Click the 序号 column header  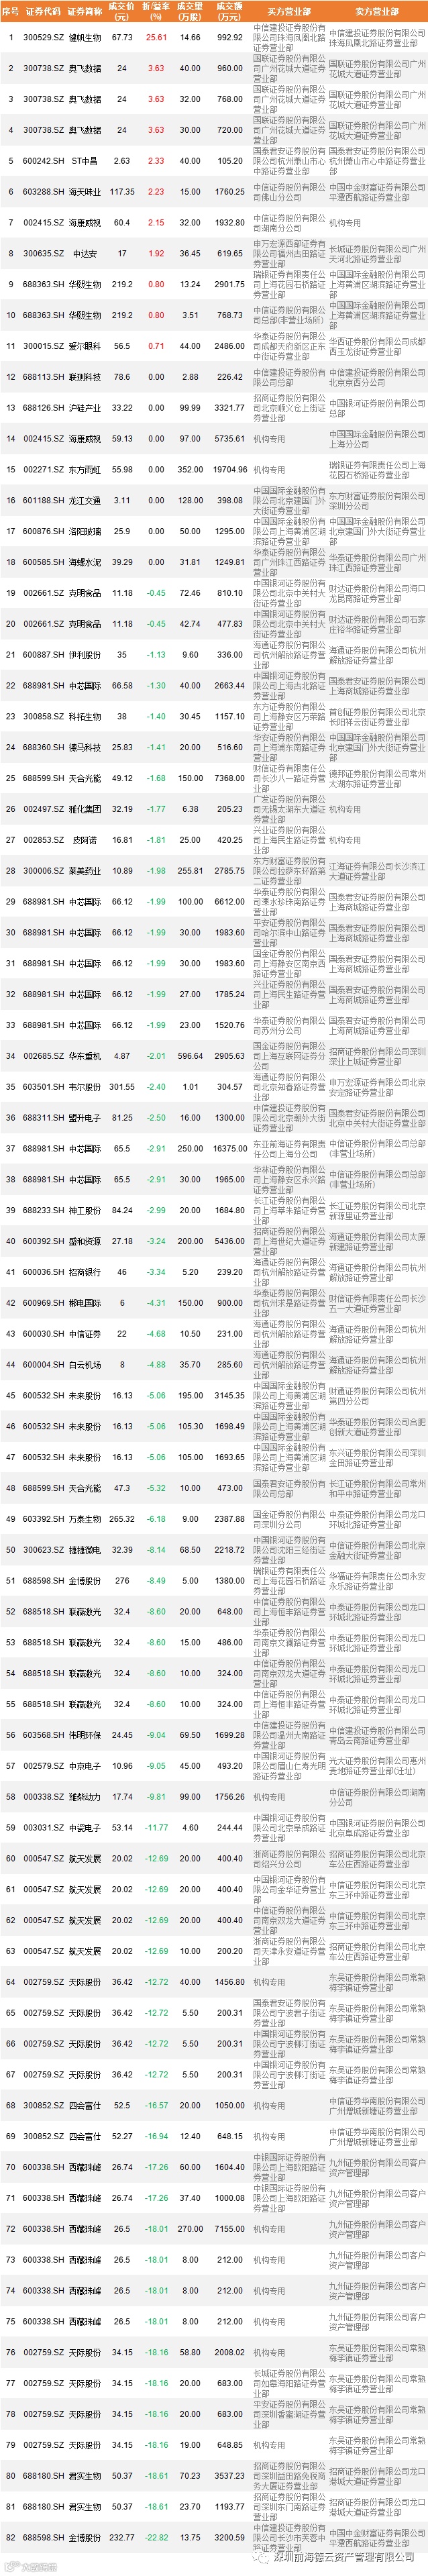click(11, 11)
